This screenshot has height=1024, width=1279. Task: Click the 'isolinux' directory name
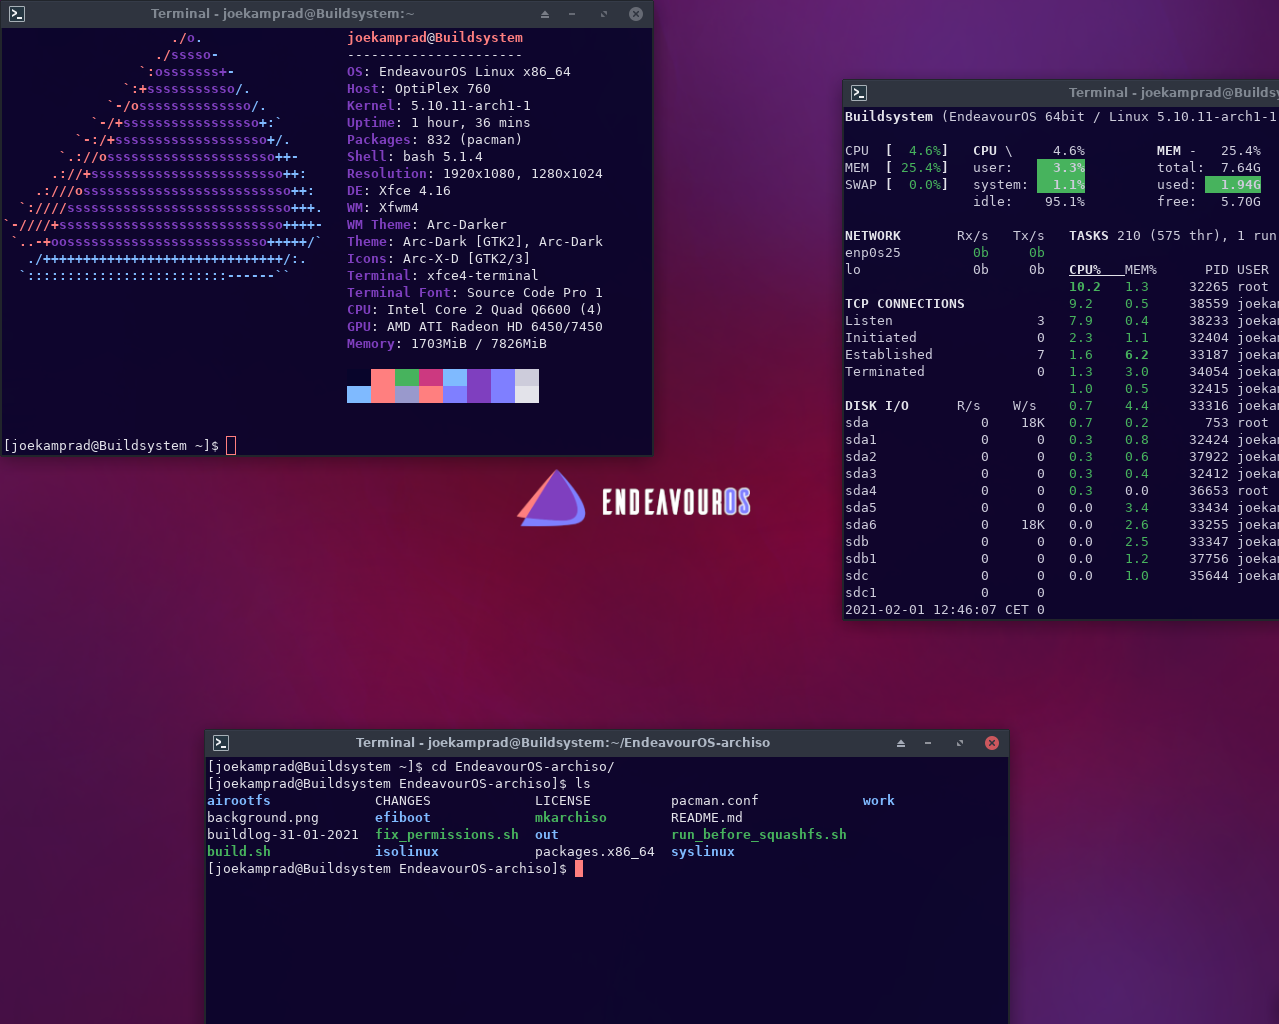click(407, 851)
